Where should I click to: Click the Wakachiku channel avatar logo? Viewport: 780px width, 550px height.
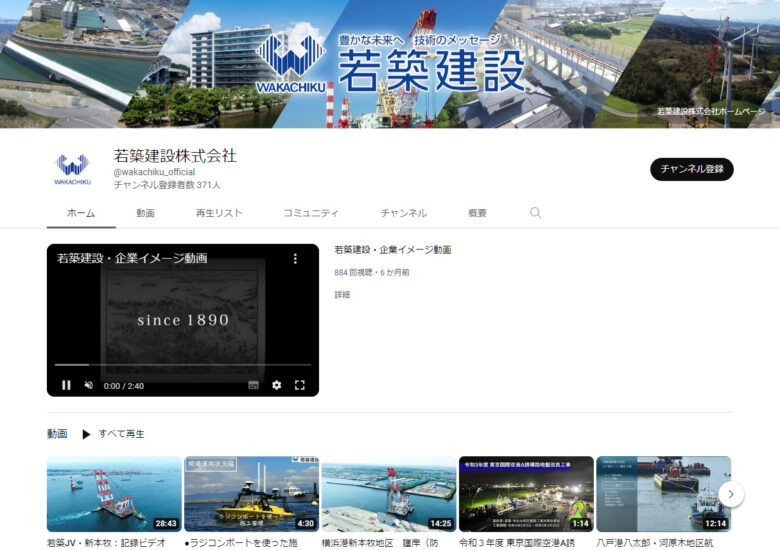(73, 169)
